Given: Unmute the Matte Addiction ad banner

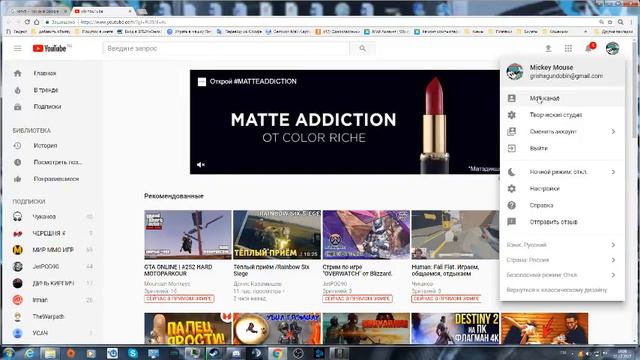Looking at the screenshot, I should click(x=201, y=165).
